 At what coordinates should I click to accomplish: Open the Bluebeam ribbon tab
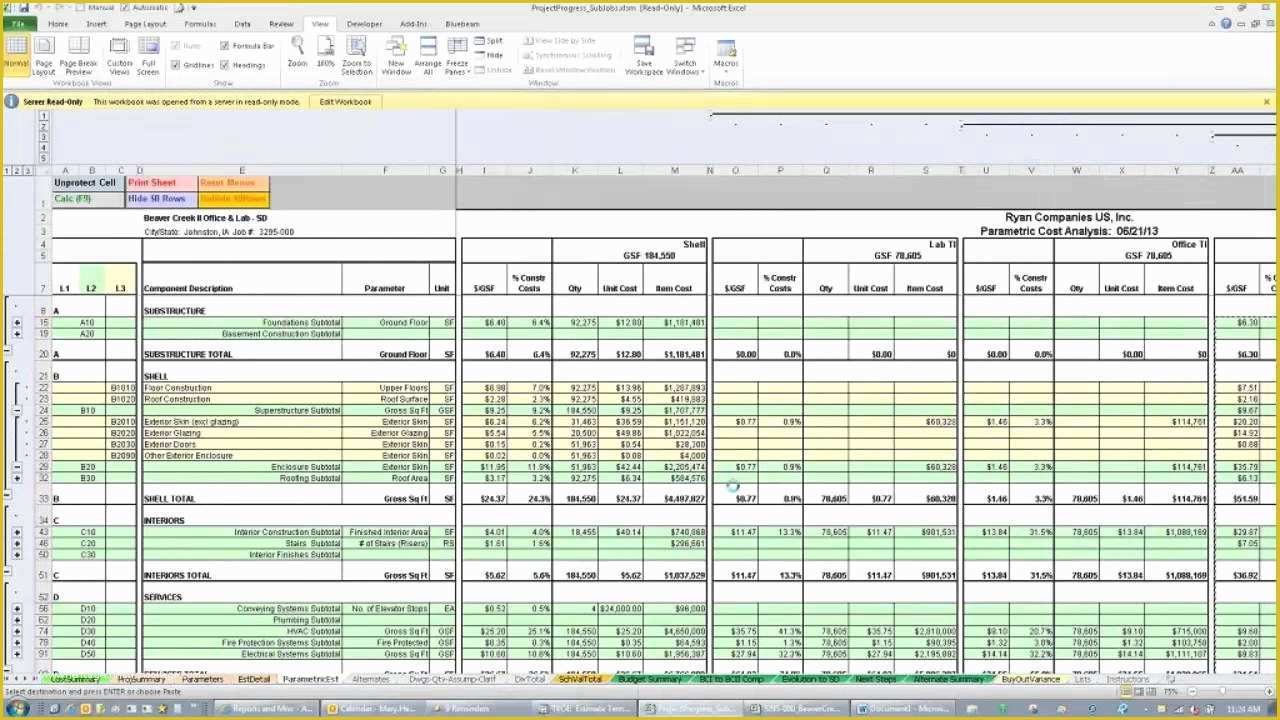coord(462,23)
